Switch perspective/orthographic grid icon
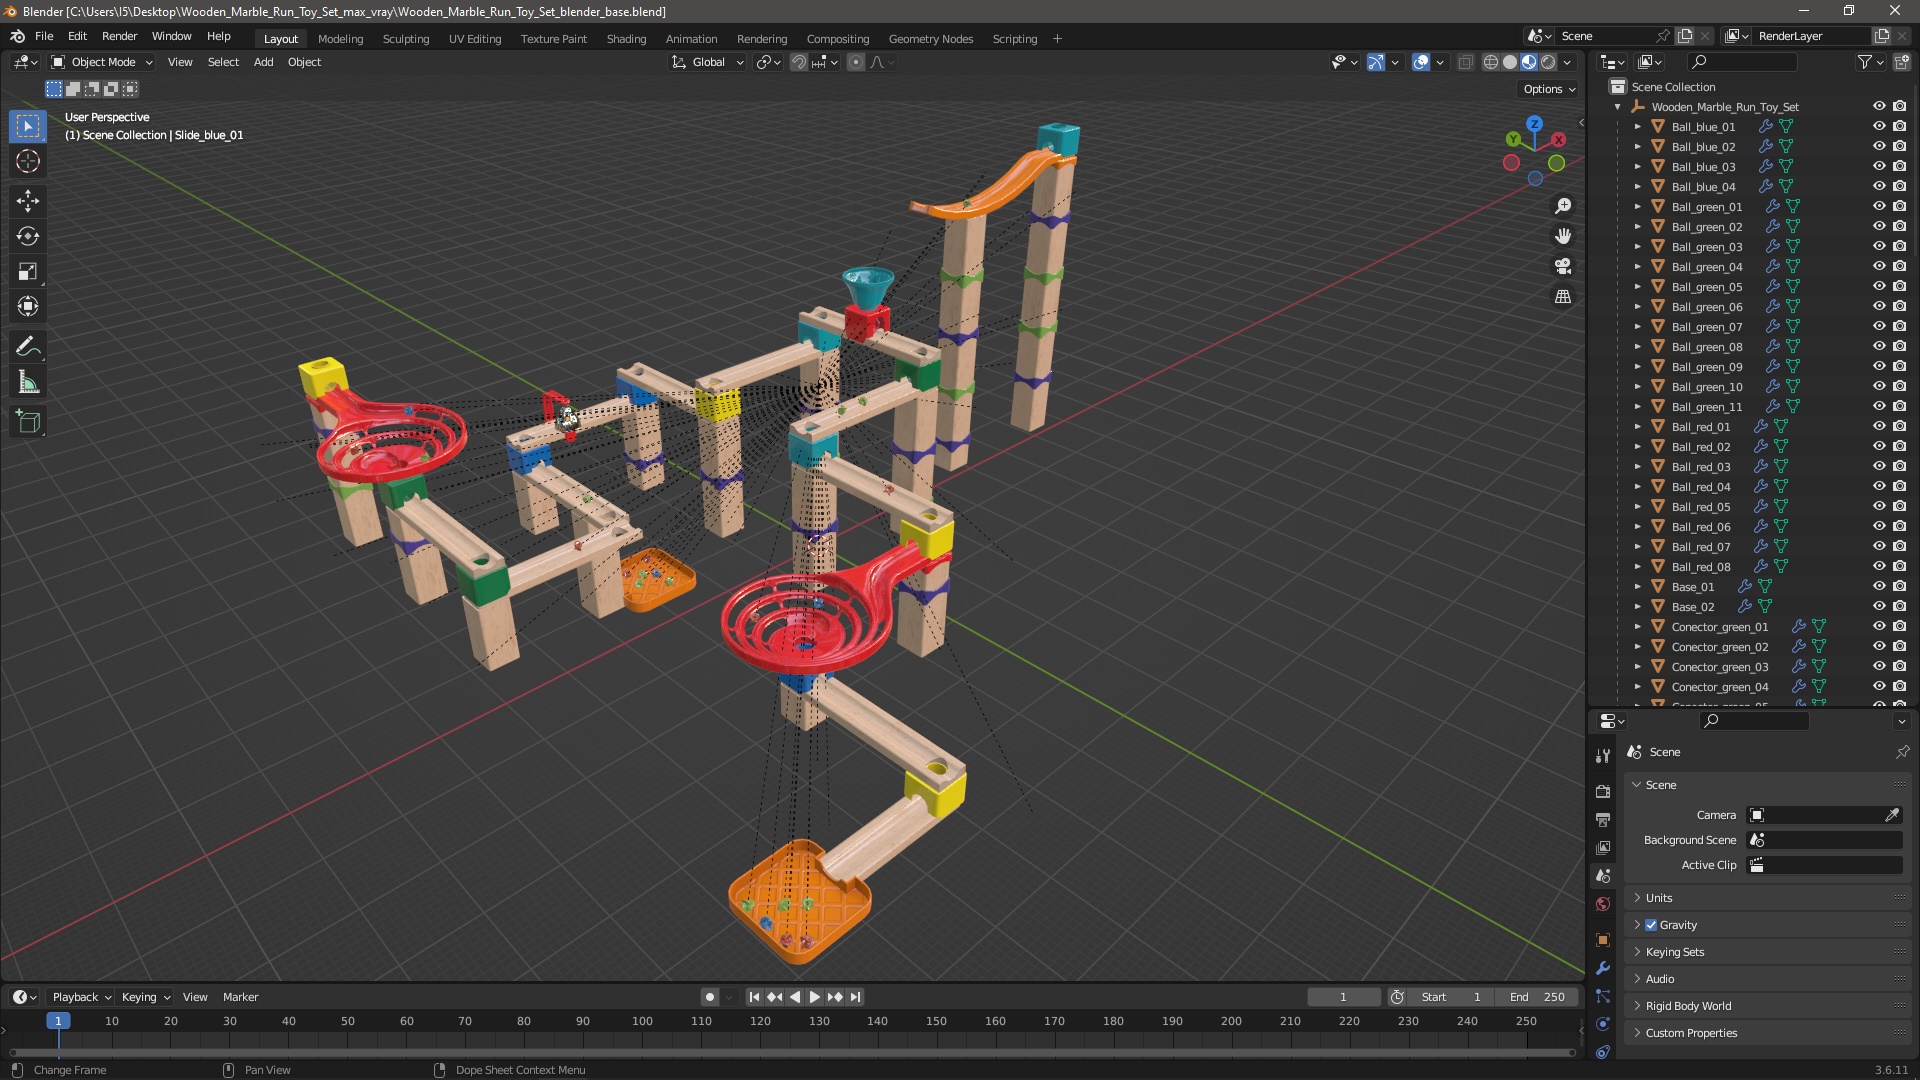This screenshot has height=1080, width=1920. (1563, 296)
